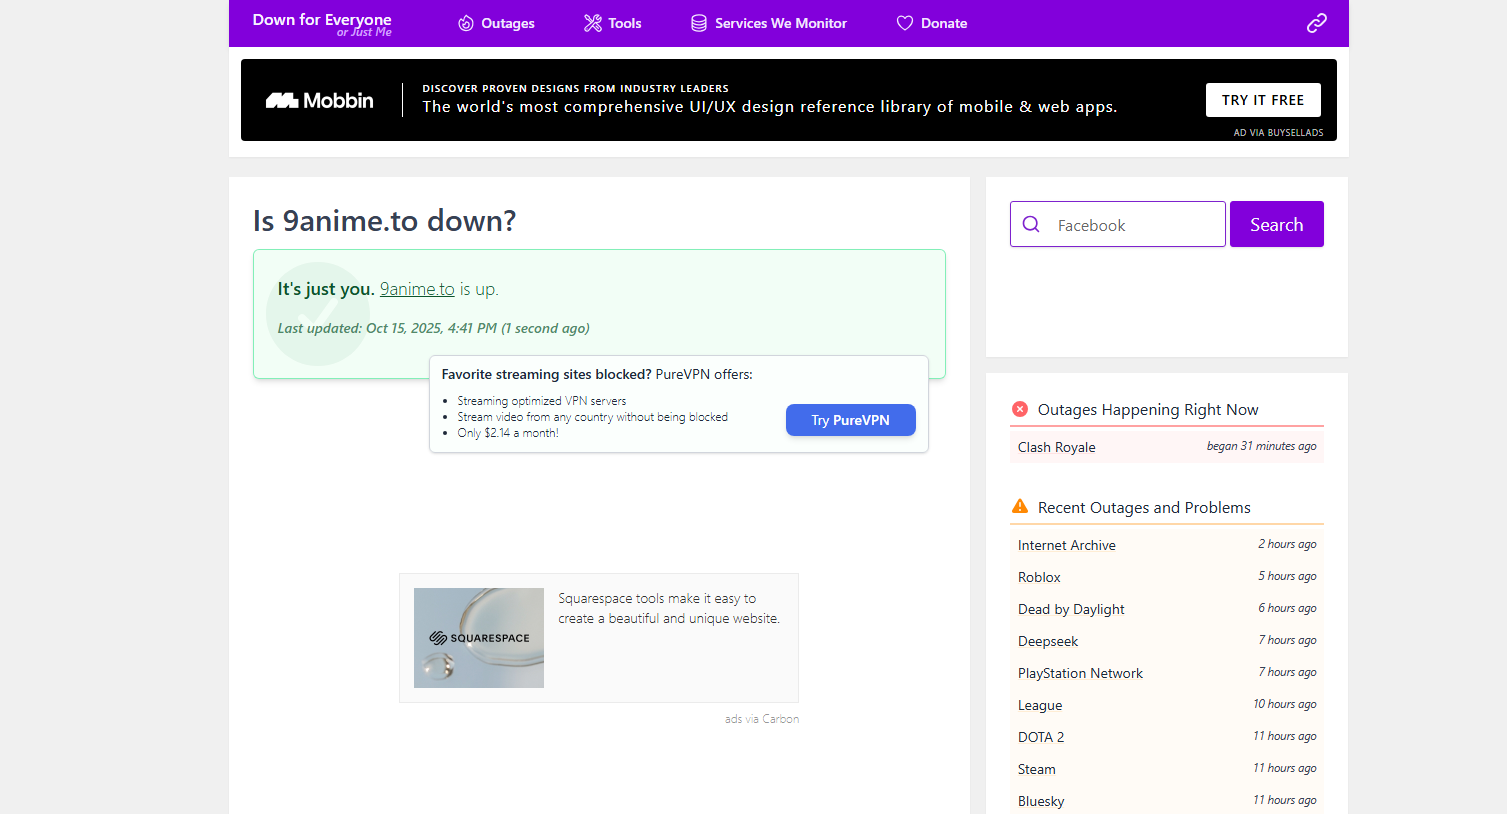
Task: Focus the Facebook search input field
Action: point(1135,225)
